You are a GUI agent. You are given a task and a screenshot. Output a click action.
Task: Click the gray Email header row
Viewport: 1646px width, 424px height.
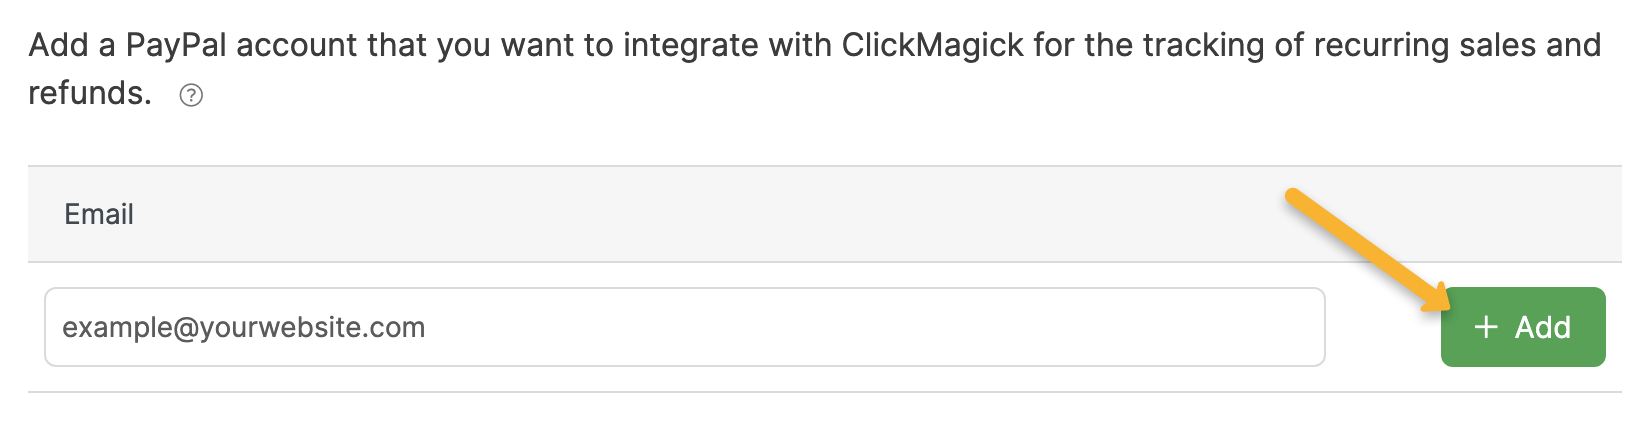point(824,214)
